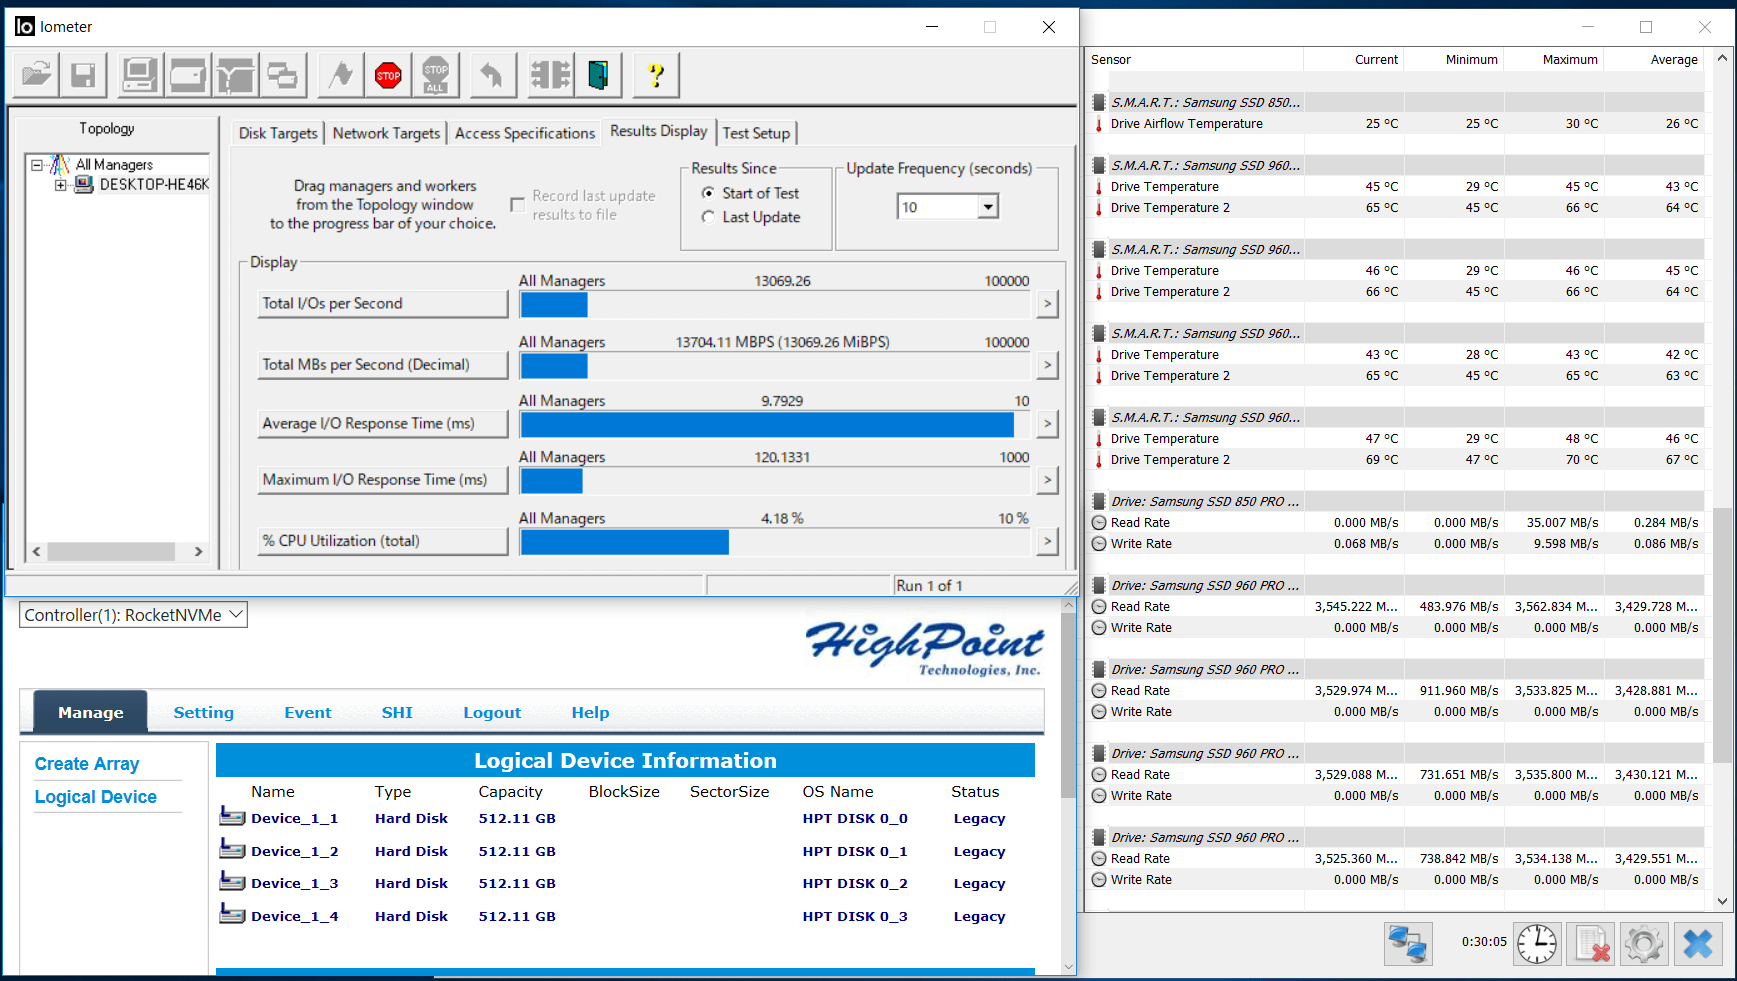Click the Total I/Os per Second progress bar
This screenshot has height=981, width=1737.
(x=775, y=304)
